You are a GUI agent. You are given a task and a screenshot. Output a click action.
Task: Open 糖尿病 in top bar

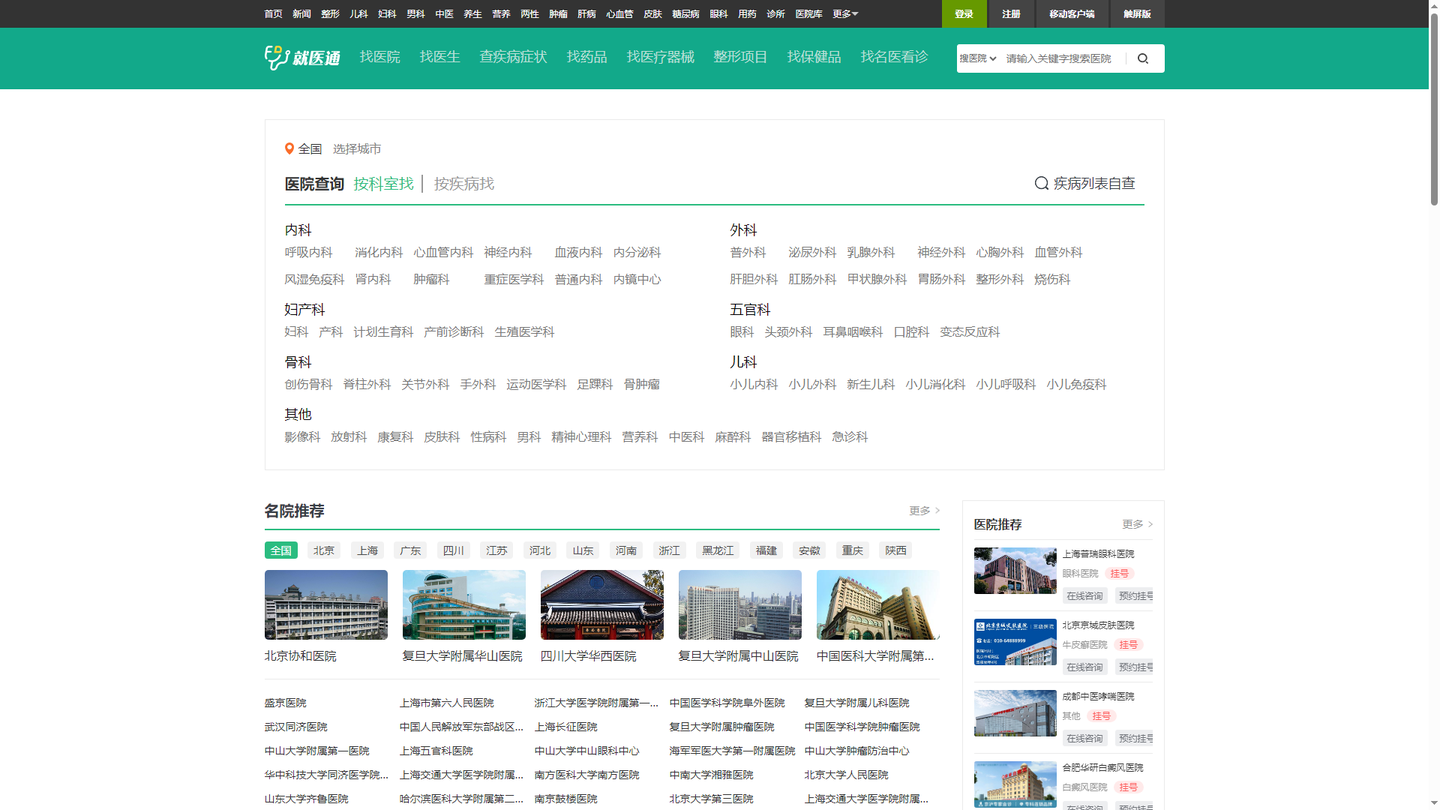point(685,14)
